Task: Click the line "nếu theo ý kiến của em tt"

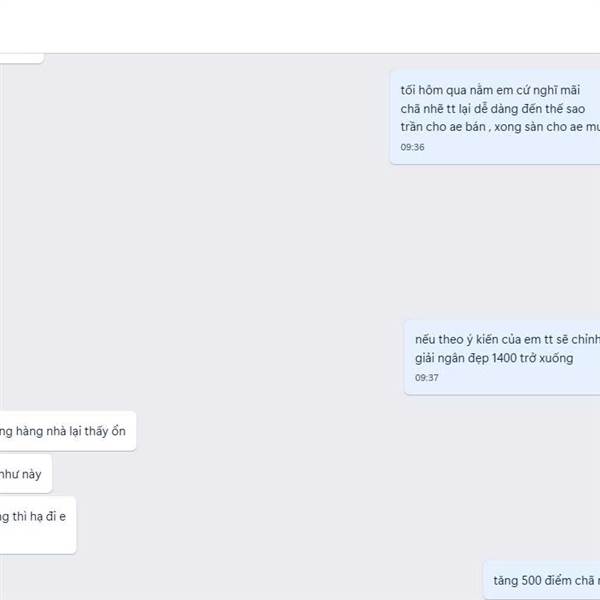Action: pyautogui.click(x=507, y=339)
